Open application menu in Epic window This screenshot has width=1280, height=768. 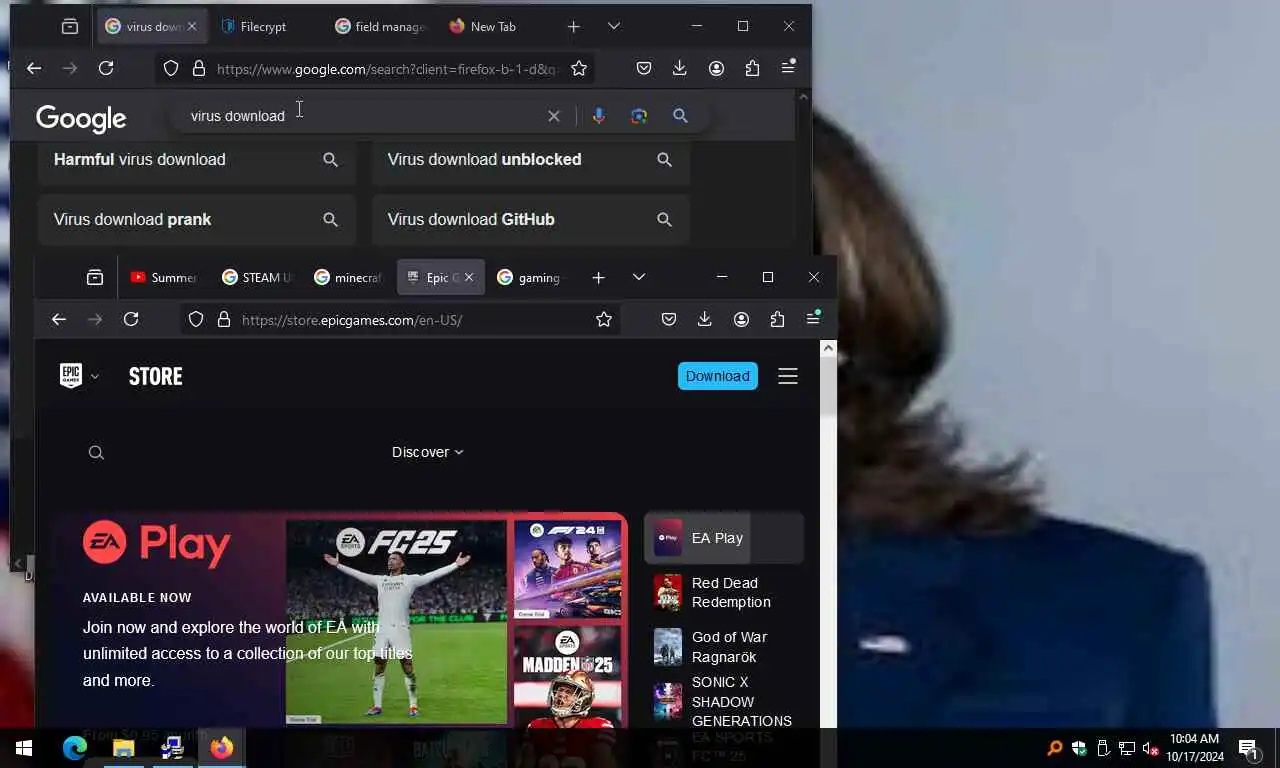[x=813, y=319]
